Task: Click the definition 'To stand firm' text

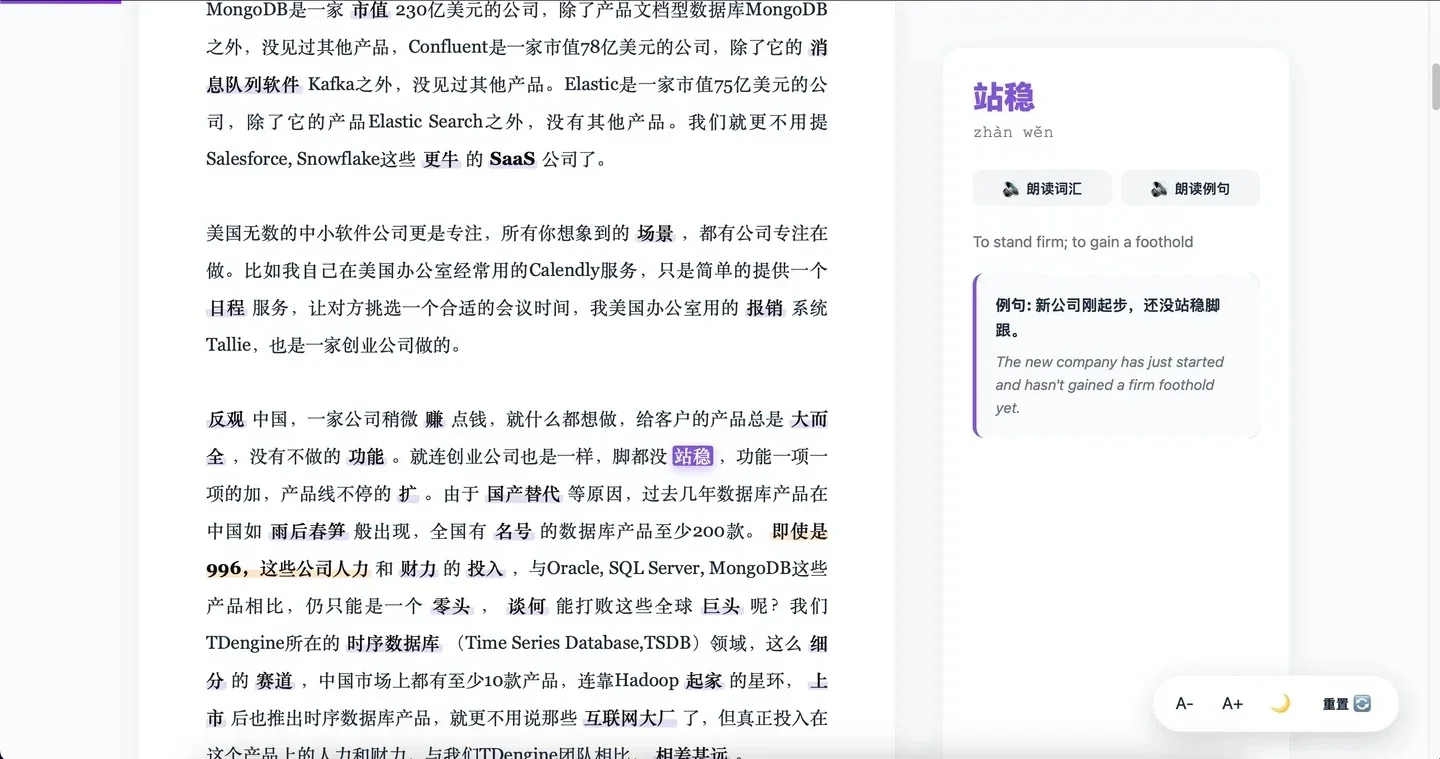Action: [x=1083, y=241]
